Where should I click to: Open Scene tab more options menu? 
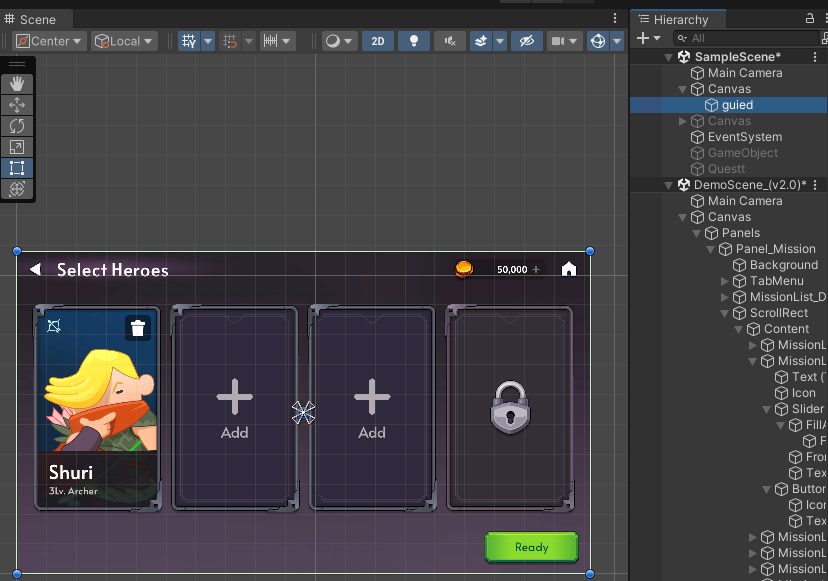(x=615, y=18)
